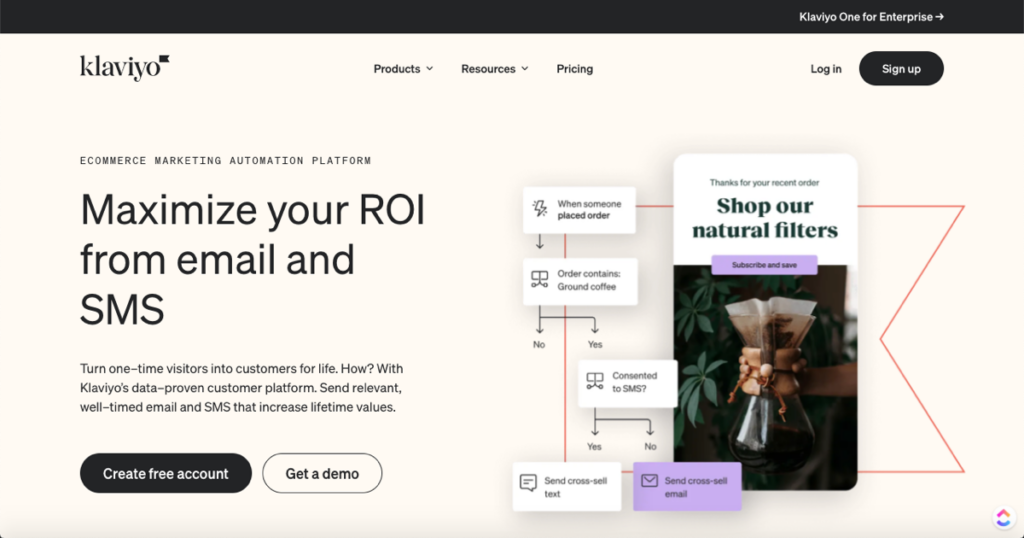The image size is (1024, 538).
Task: Select the When someone placed order card
Action: (579, 210)
